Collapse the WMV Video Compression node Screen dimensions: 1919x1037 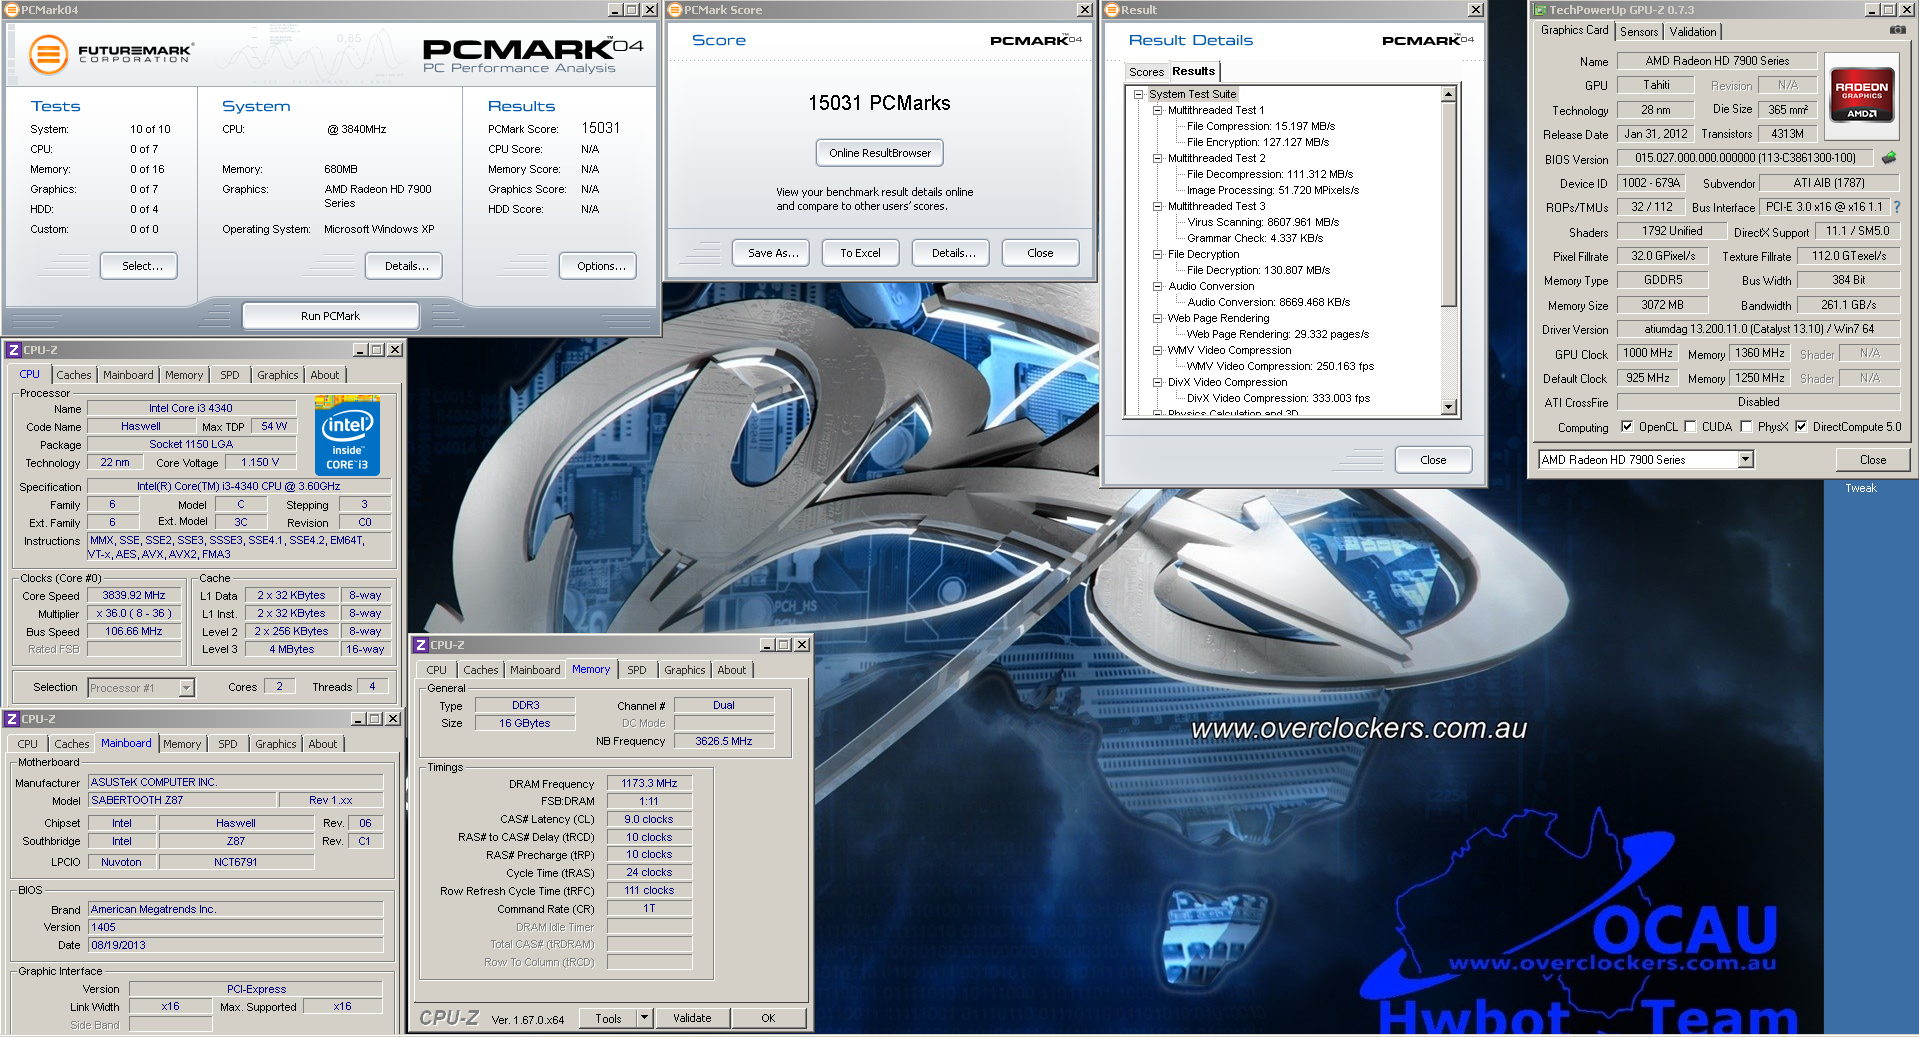(1157, 350)
